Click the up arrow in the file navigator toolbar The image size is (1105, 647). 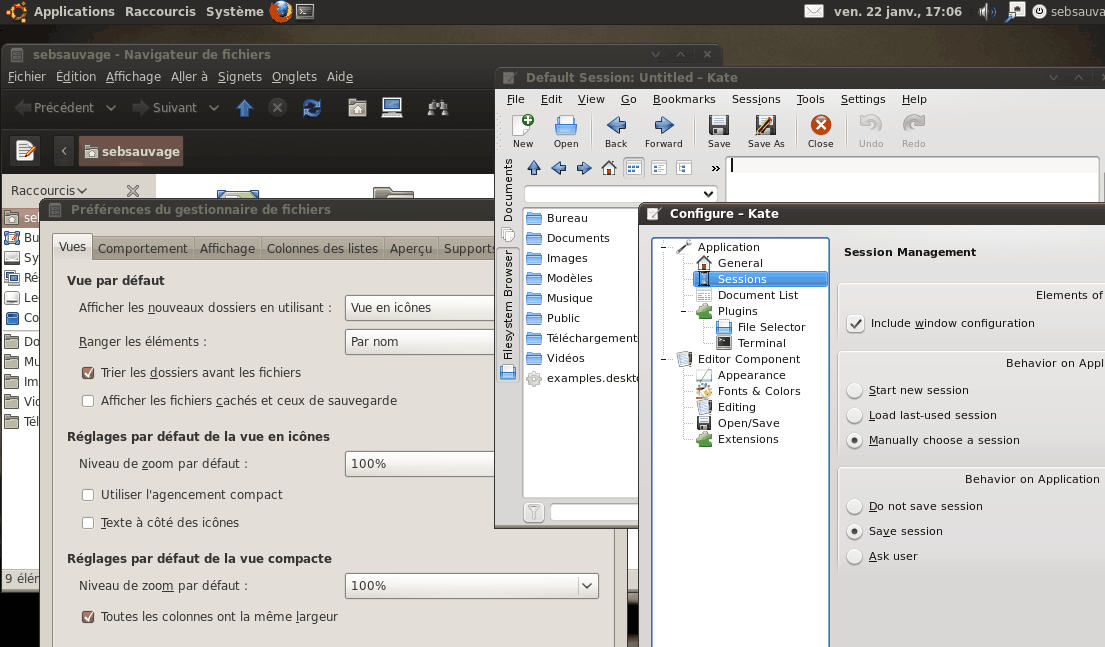(245, 108)
